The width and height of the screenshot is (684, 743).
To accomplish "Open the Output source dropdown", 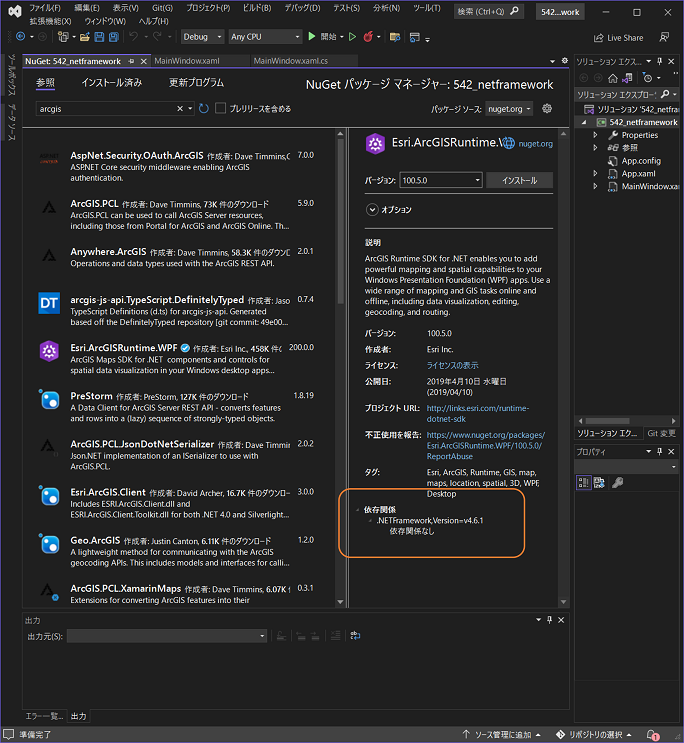I will [167, 636].
